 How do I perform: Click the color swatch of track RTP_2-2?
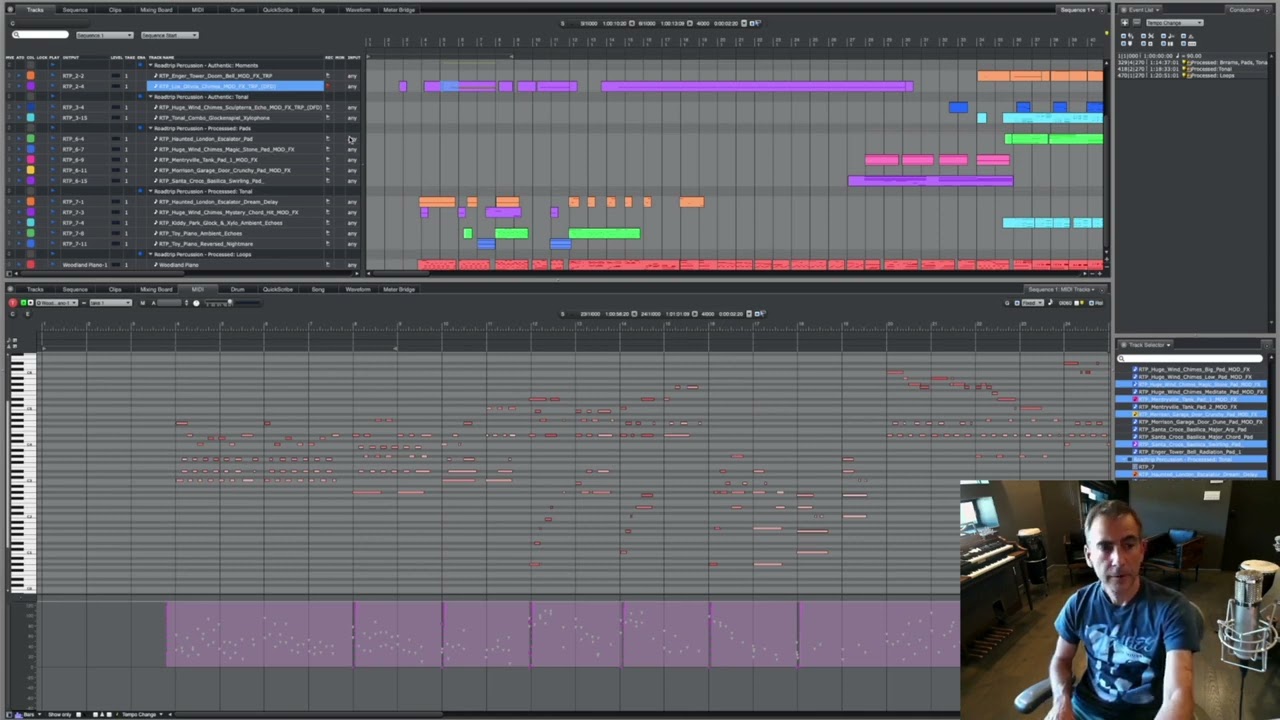tap(30, 76)
